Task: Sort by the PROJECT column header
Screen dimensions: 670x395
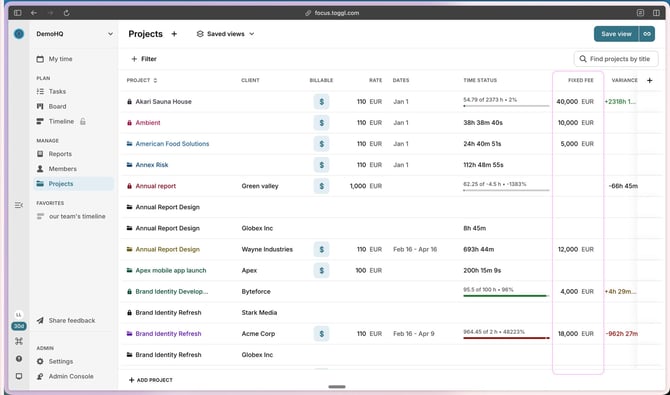Action: point(142,80)
